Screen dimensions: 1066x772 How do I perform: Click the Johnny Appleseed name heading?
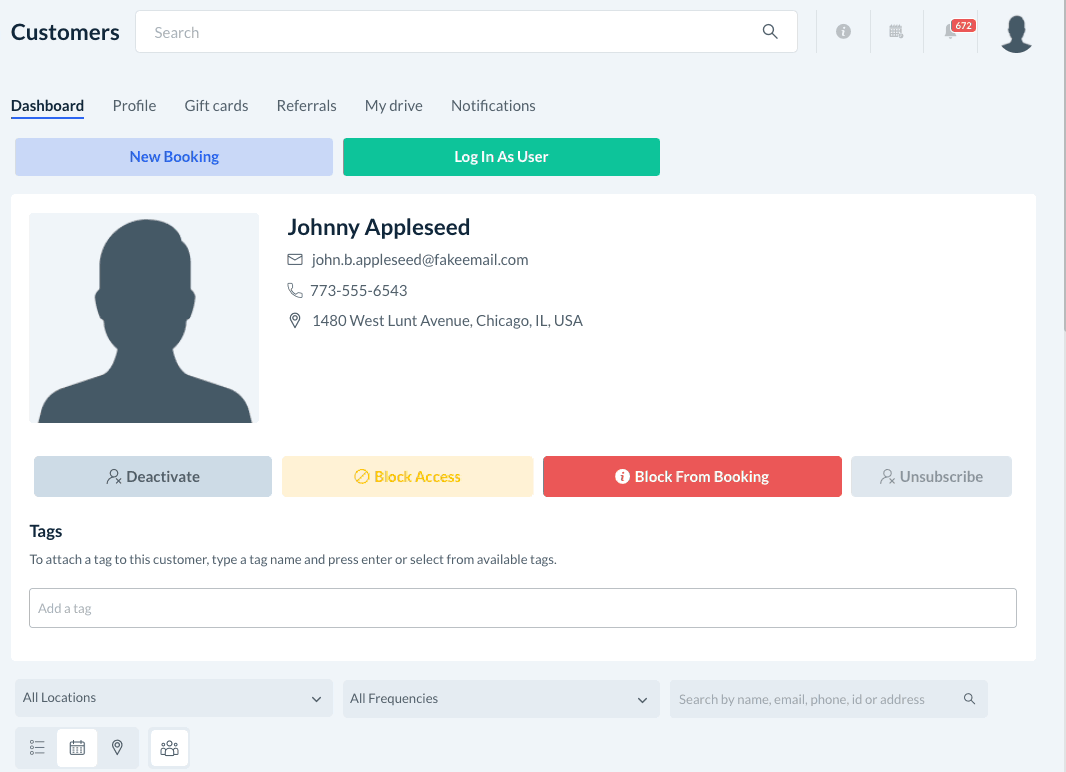(379, 227)
